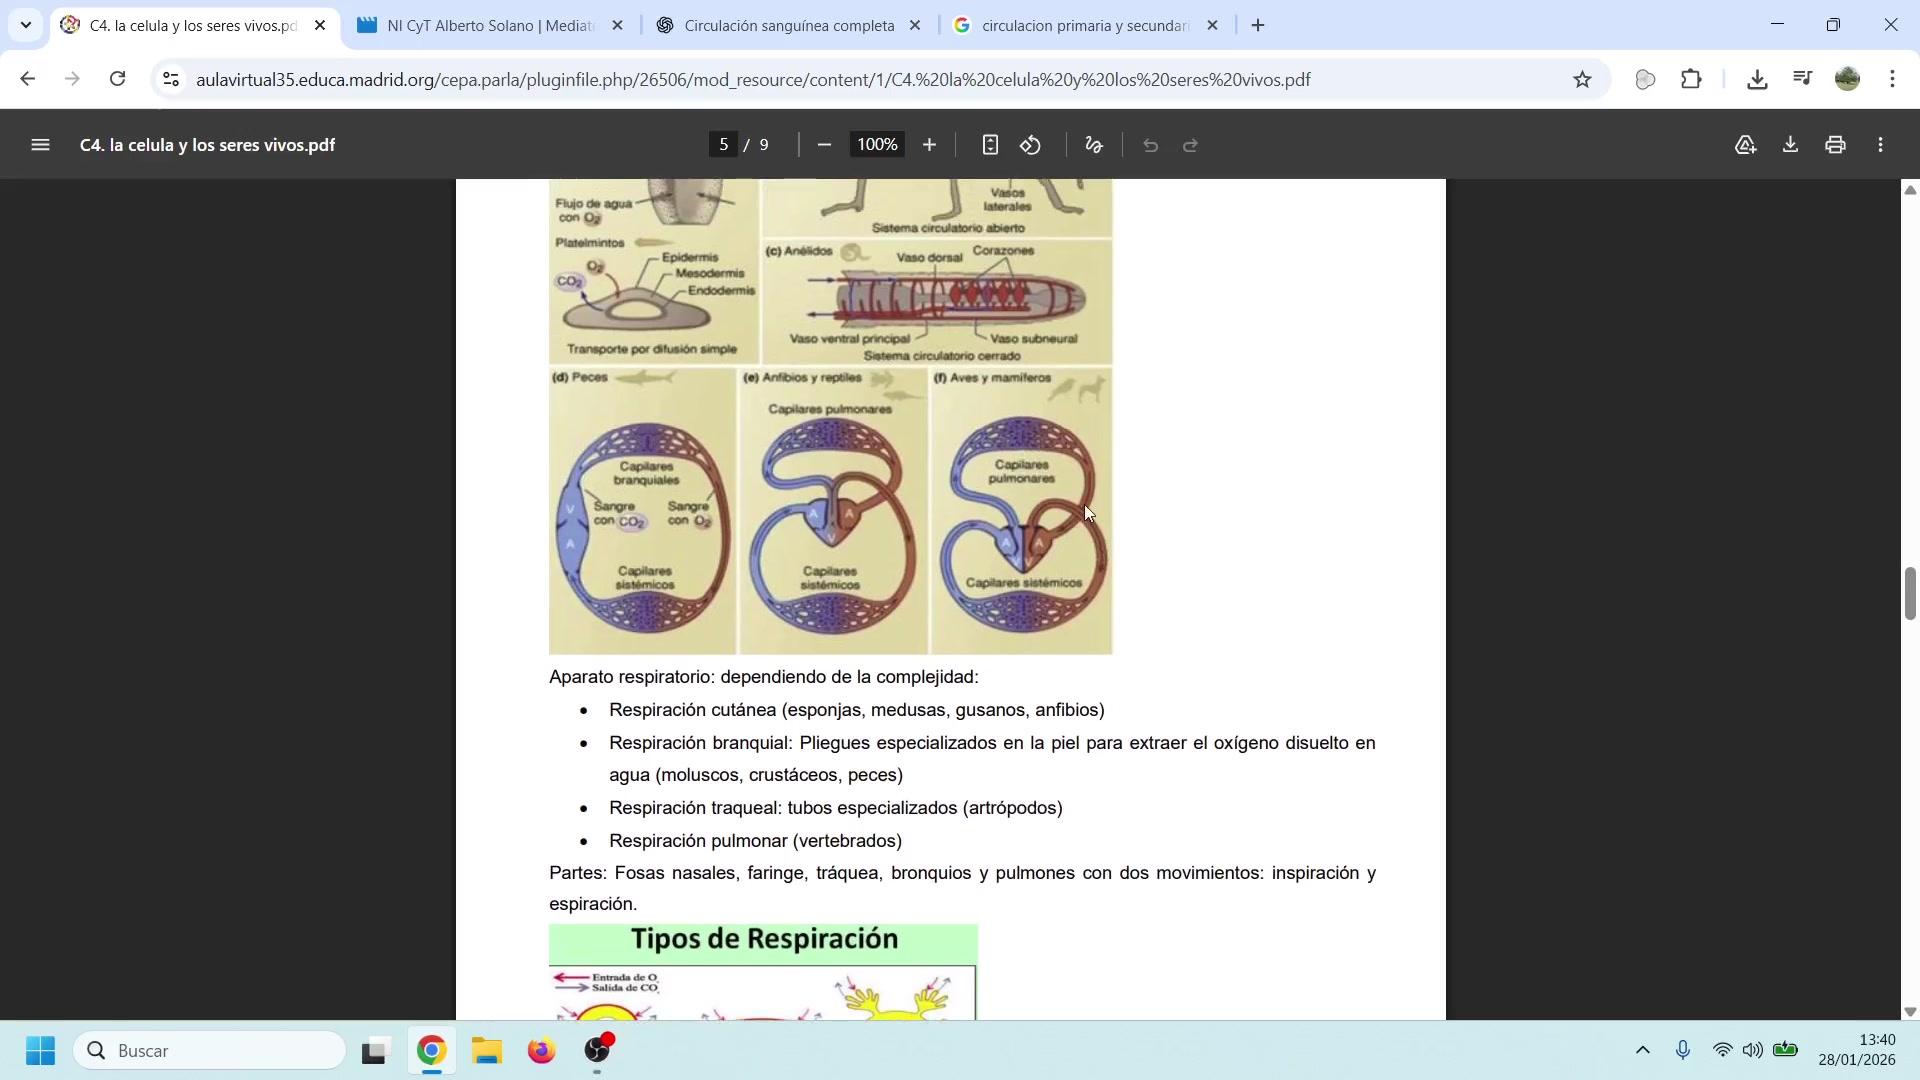Open the tab search dropdown arrow
Screen dimensions: 1920x1080
(x=25, y=25)
